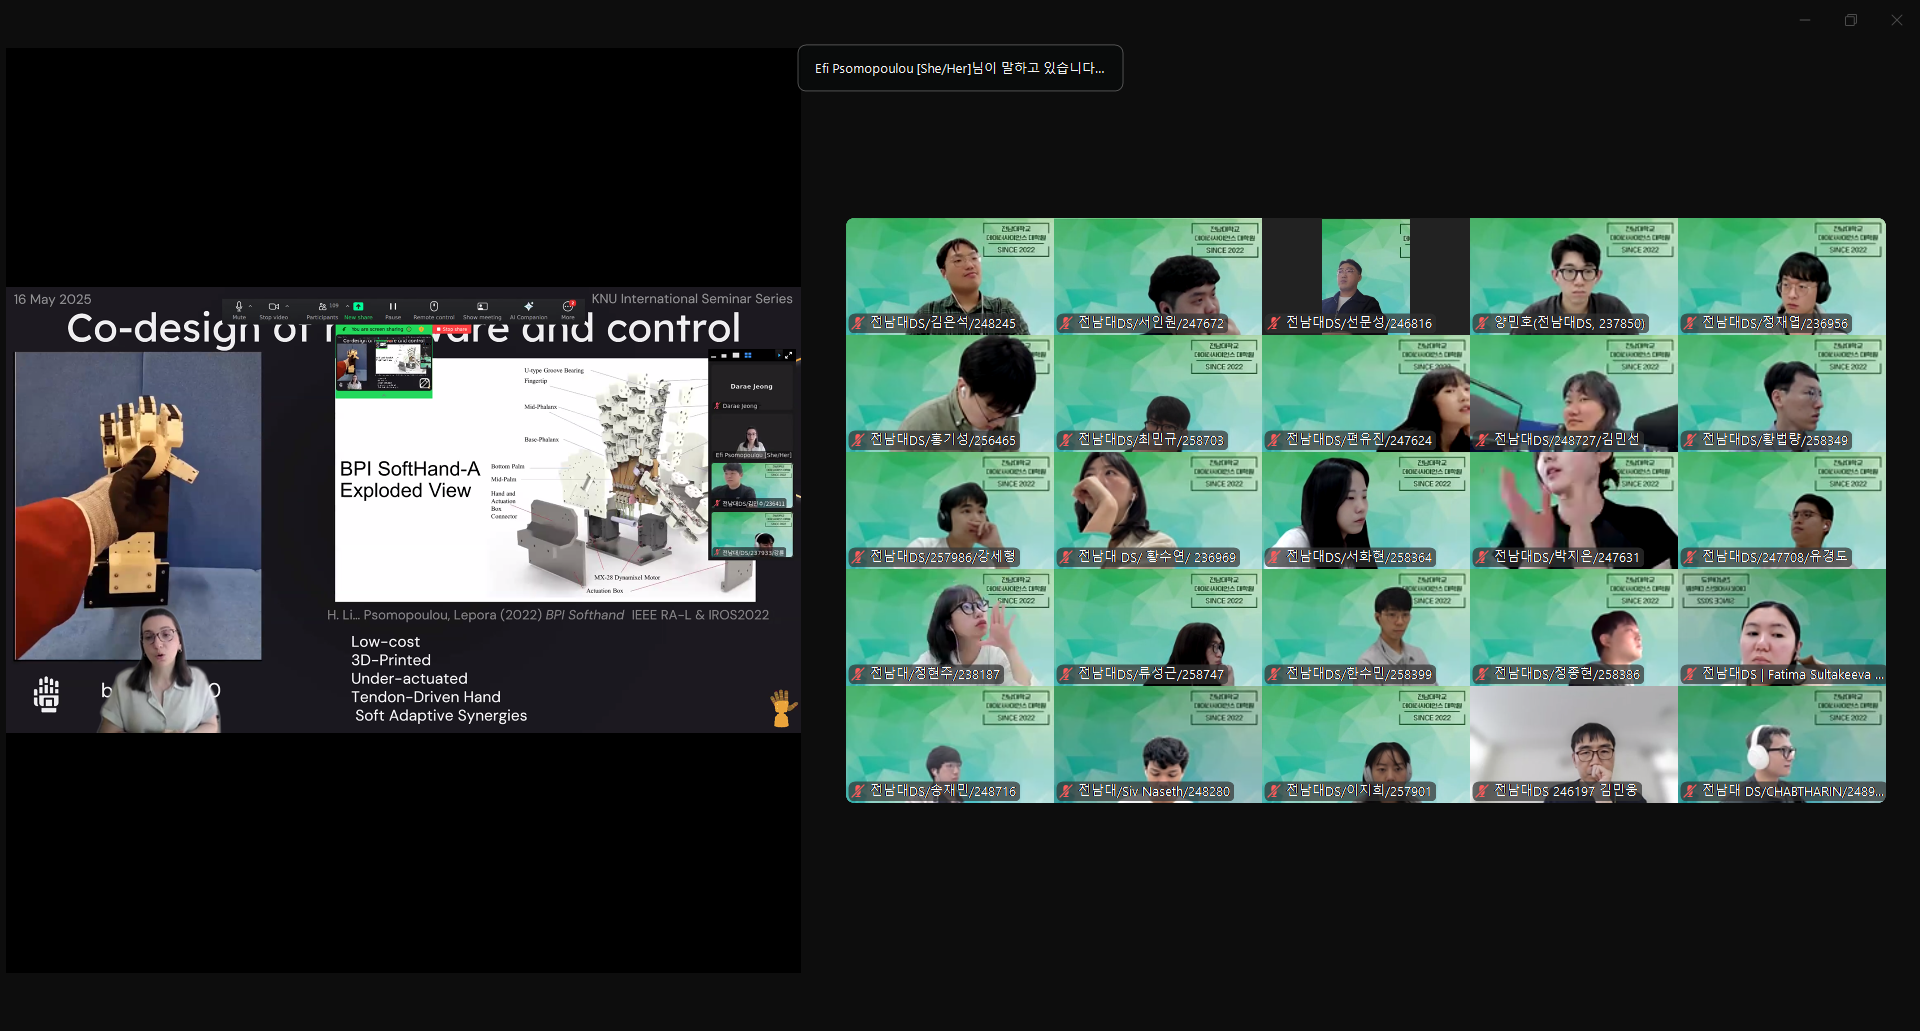Screen dimensions: 1920x1032
Task: Click muted mic icon for 248727/김민선
Action: [1482, 440]
